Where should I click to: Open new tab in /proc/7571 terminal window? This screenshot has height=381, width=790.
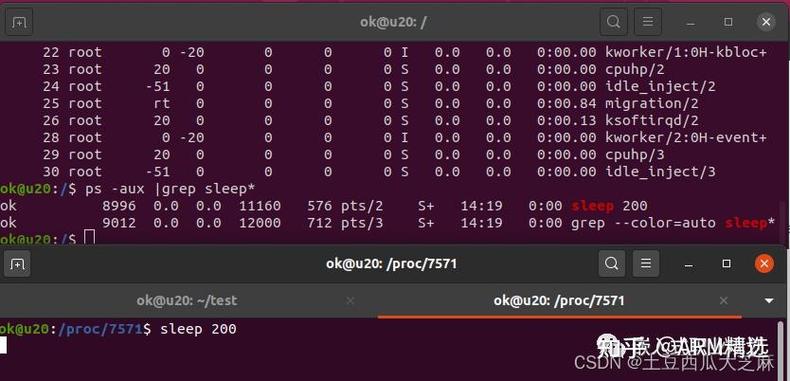tap(17, 264)
